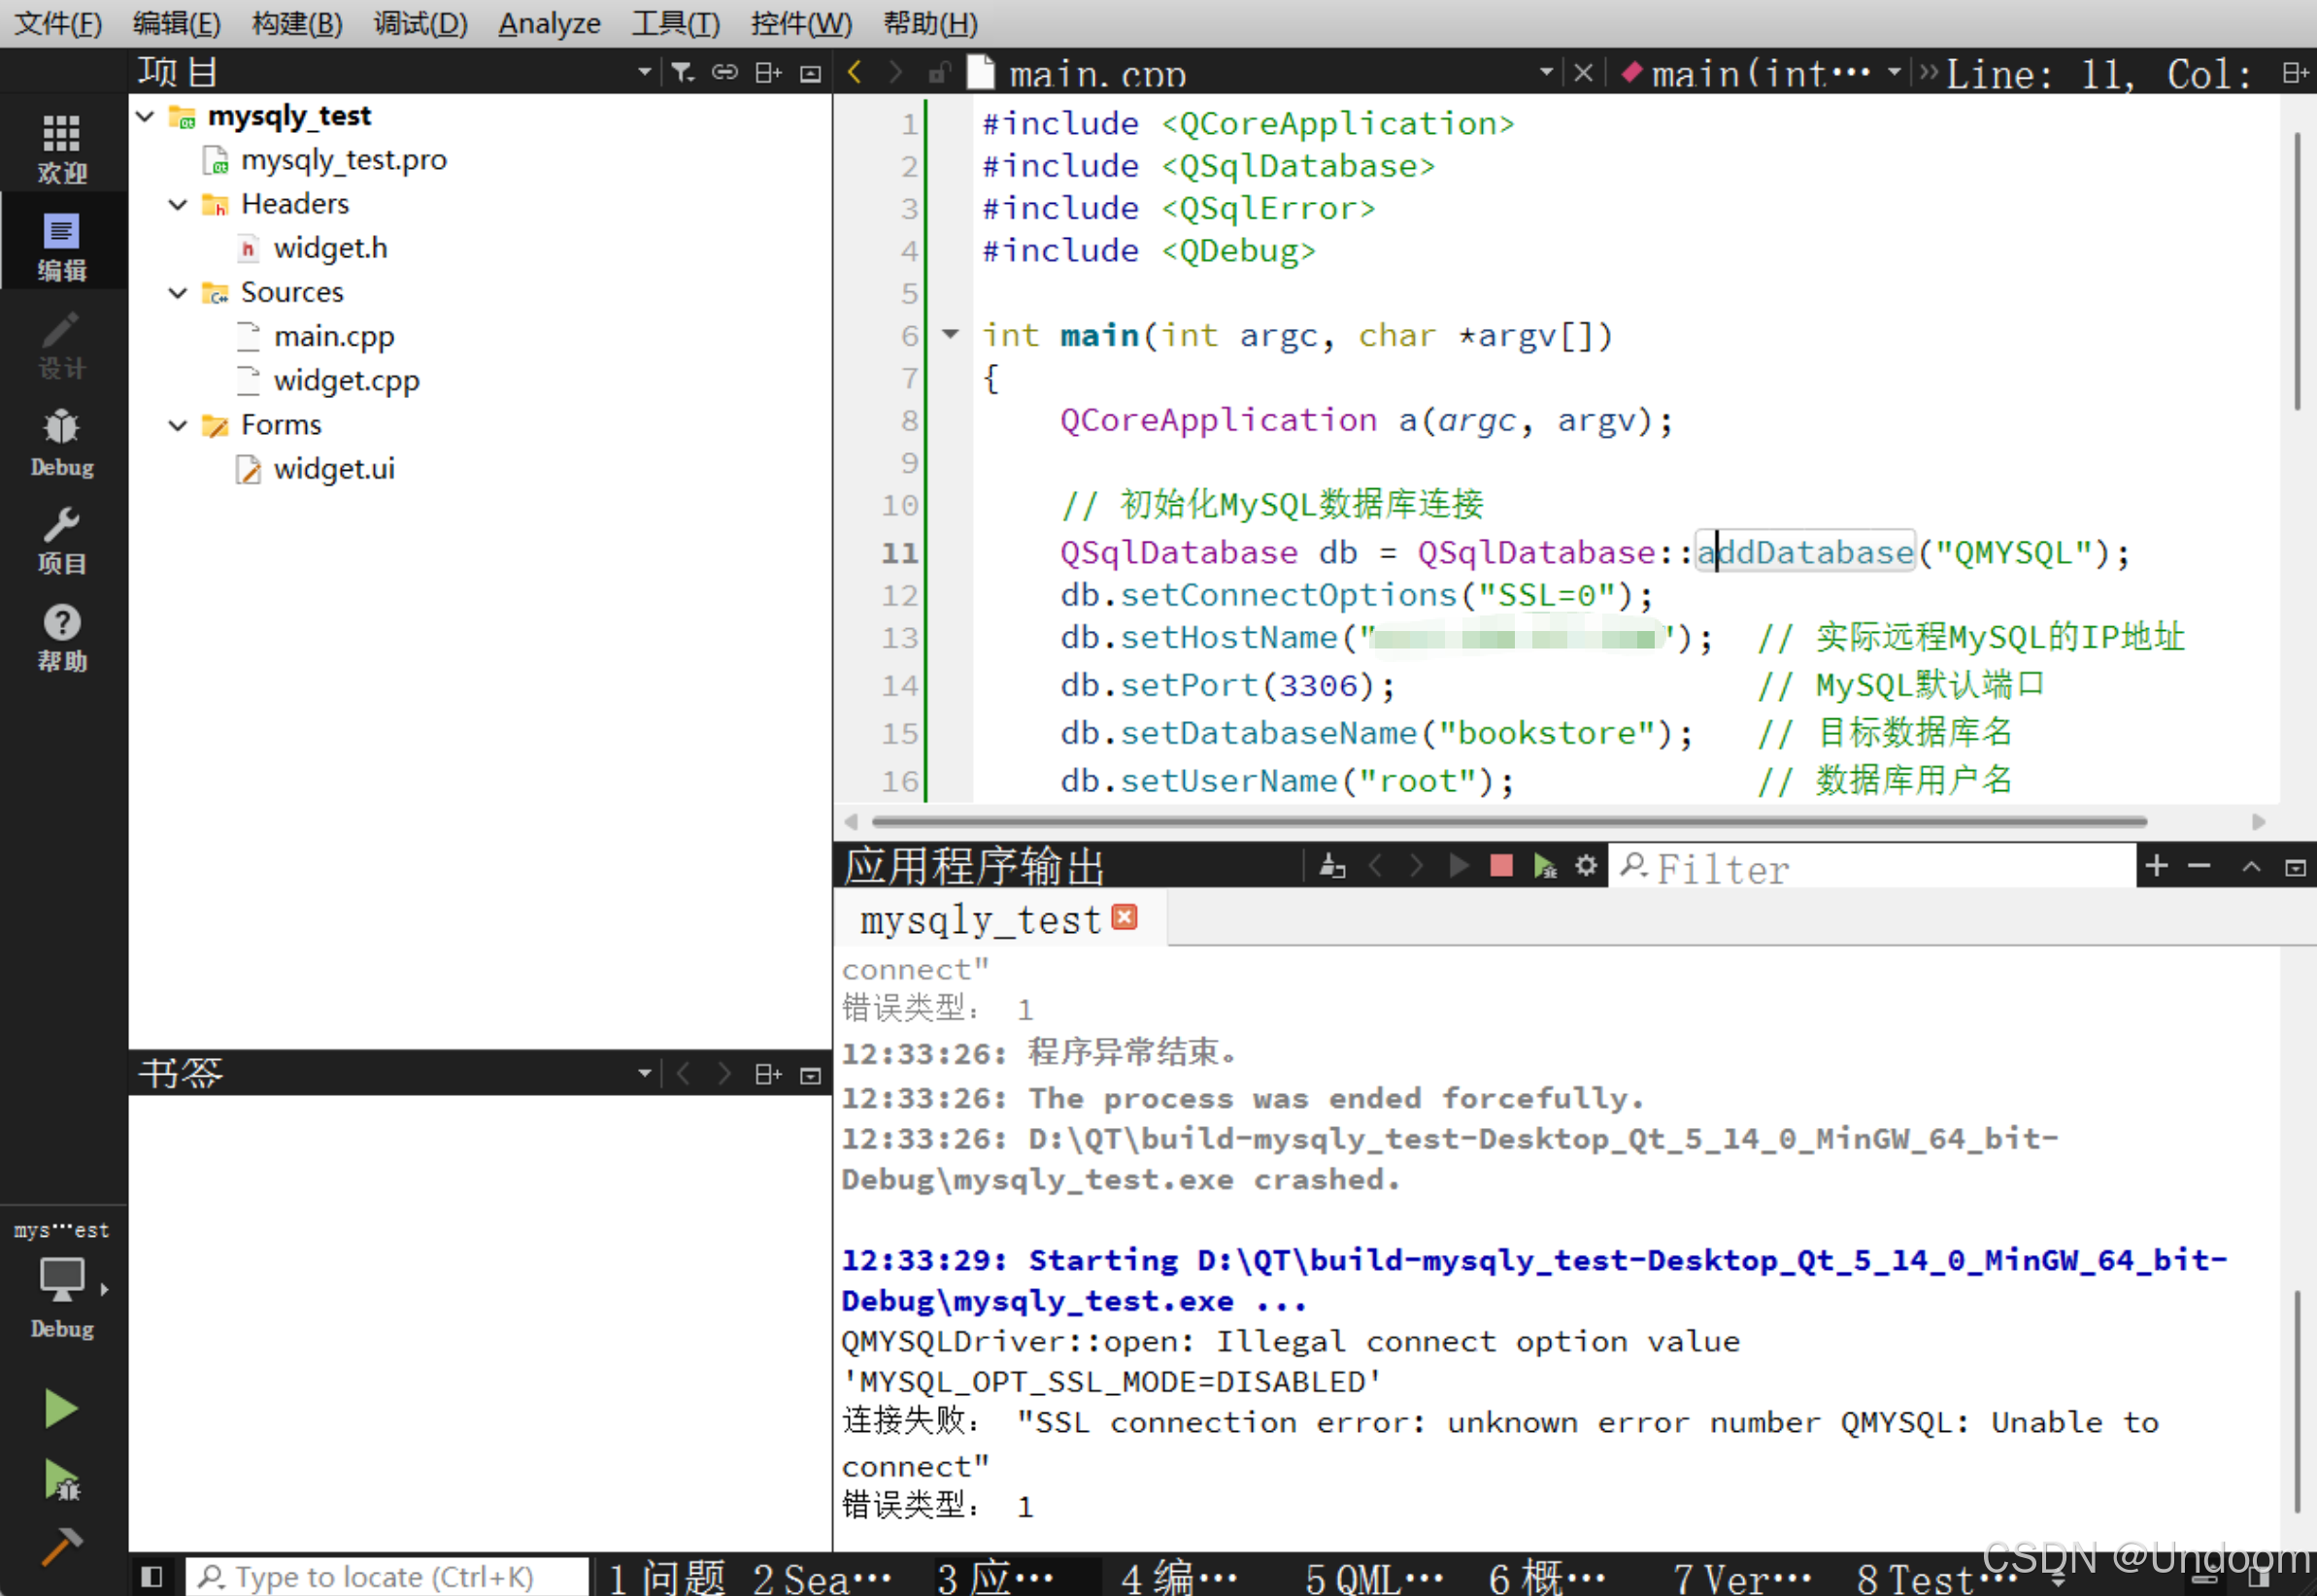Image resolution: width=2317 pixels, height=1596 pixels.
Task: Click the green Run button
Action: pos(61,1408)
